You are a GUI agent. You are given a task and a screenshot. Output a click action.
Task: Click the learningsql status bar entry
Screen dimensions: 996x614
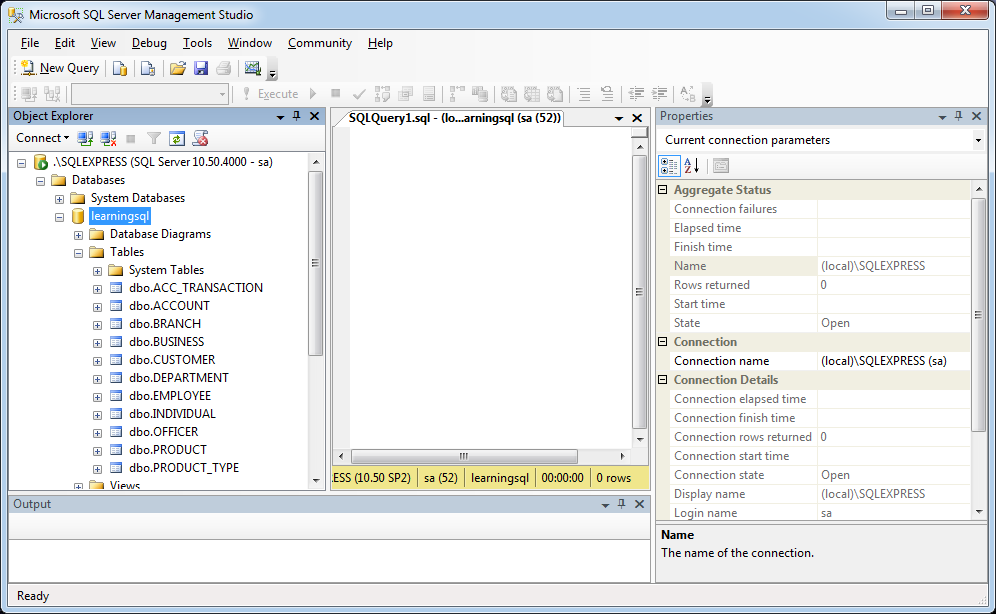point(499,478)
